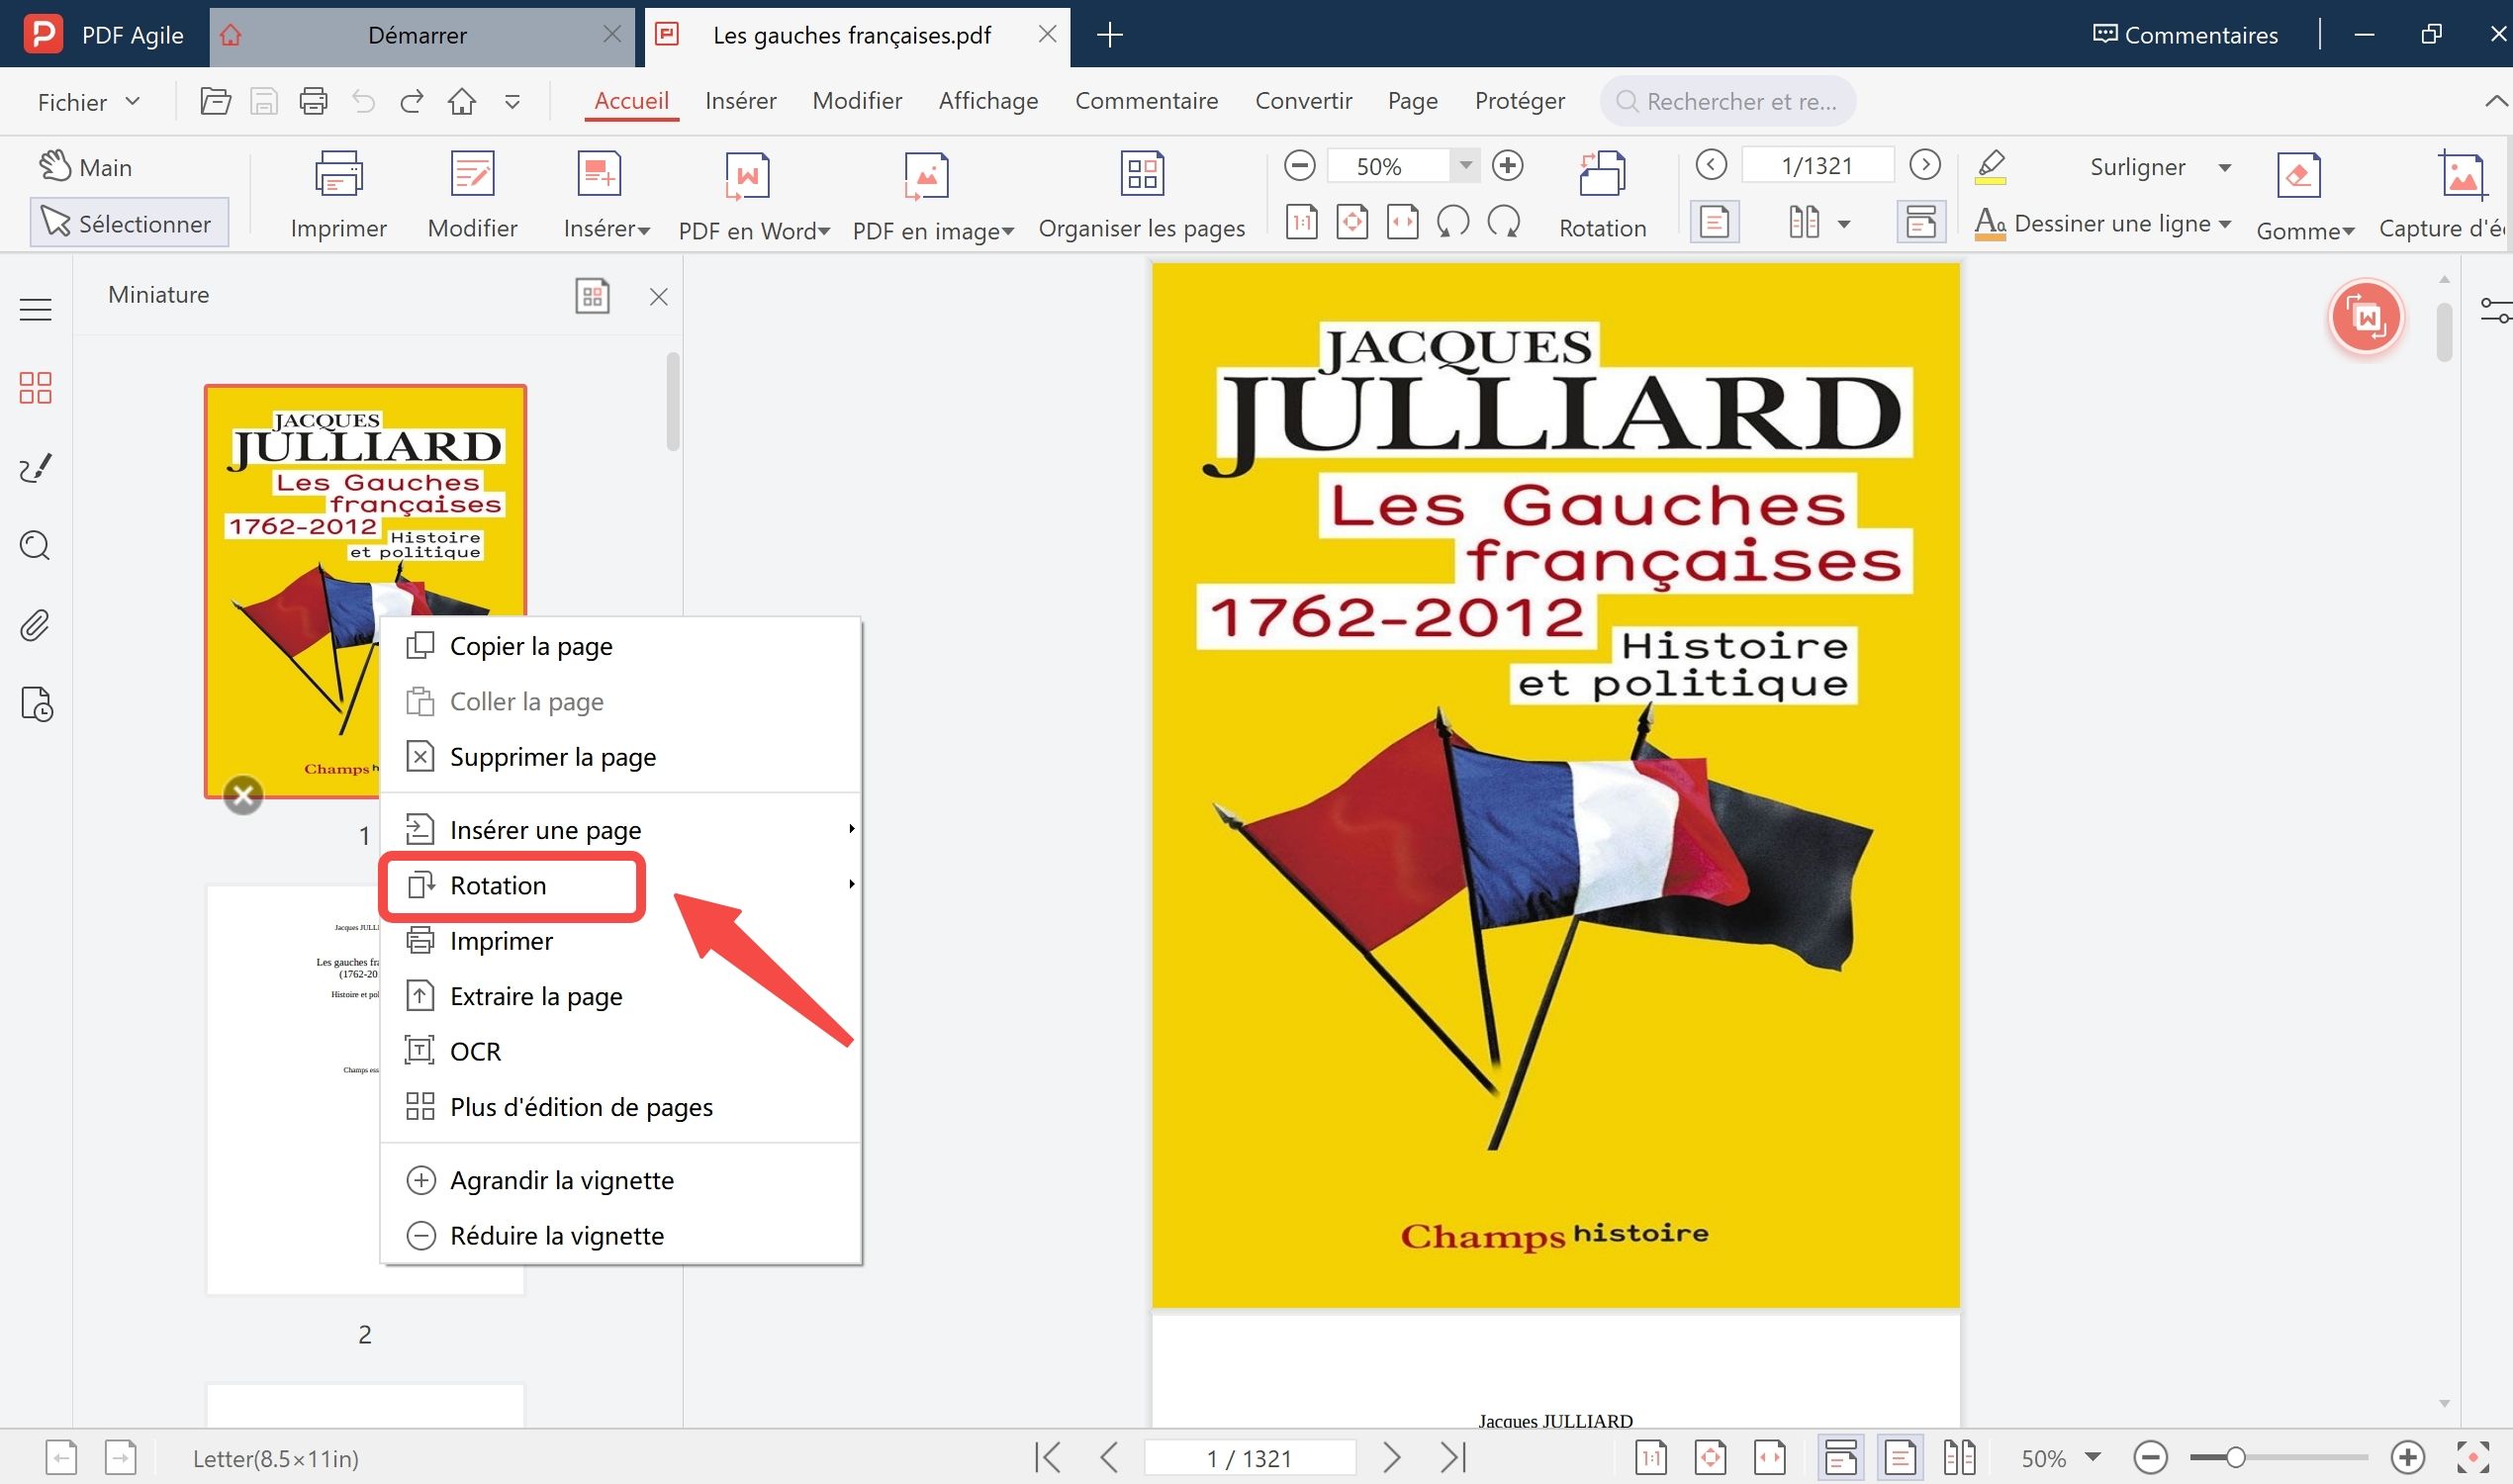The width and height of the screenshot is (2513, 1484).
Task: Select OCR in context menu
Action: point(620,1051)
